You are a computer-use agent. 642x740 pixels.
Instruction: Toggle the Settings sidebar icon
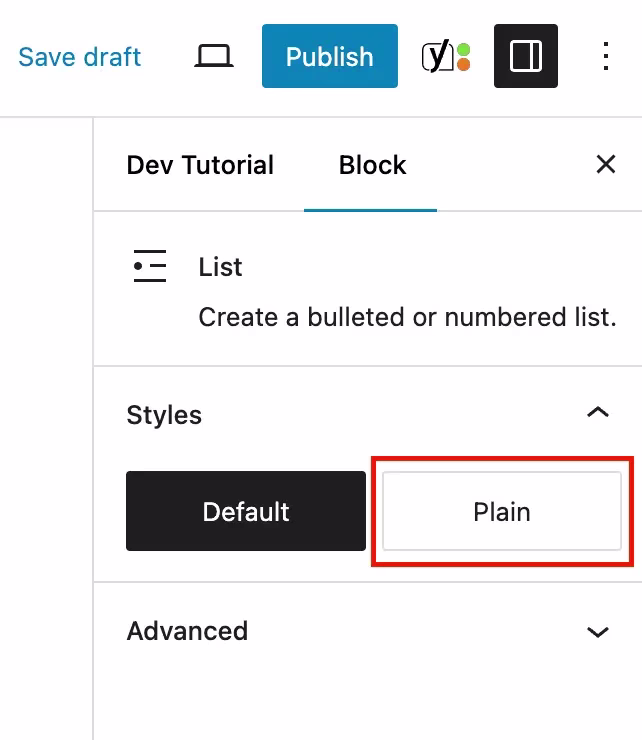click(525, 57)
